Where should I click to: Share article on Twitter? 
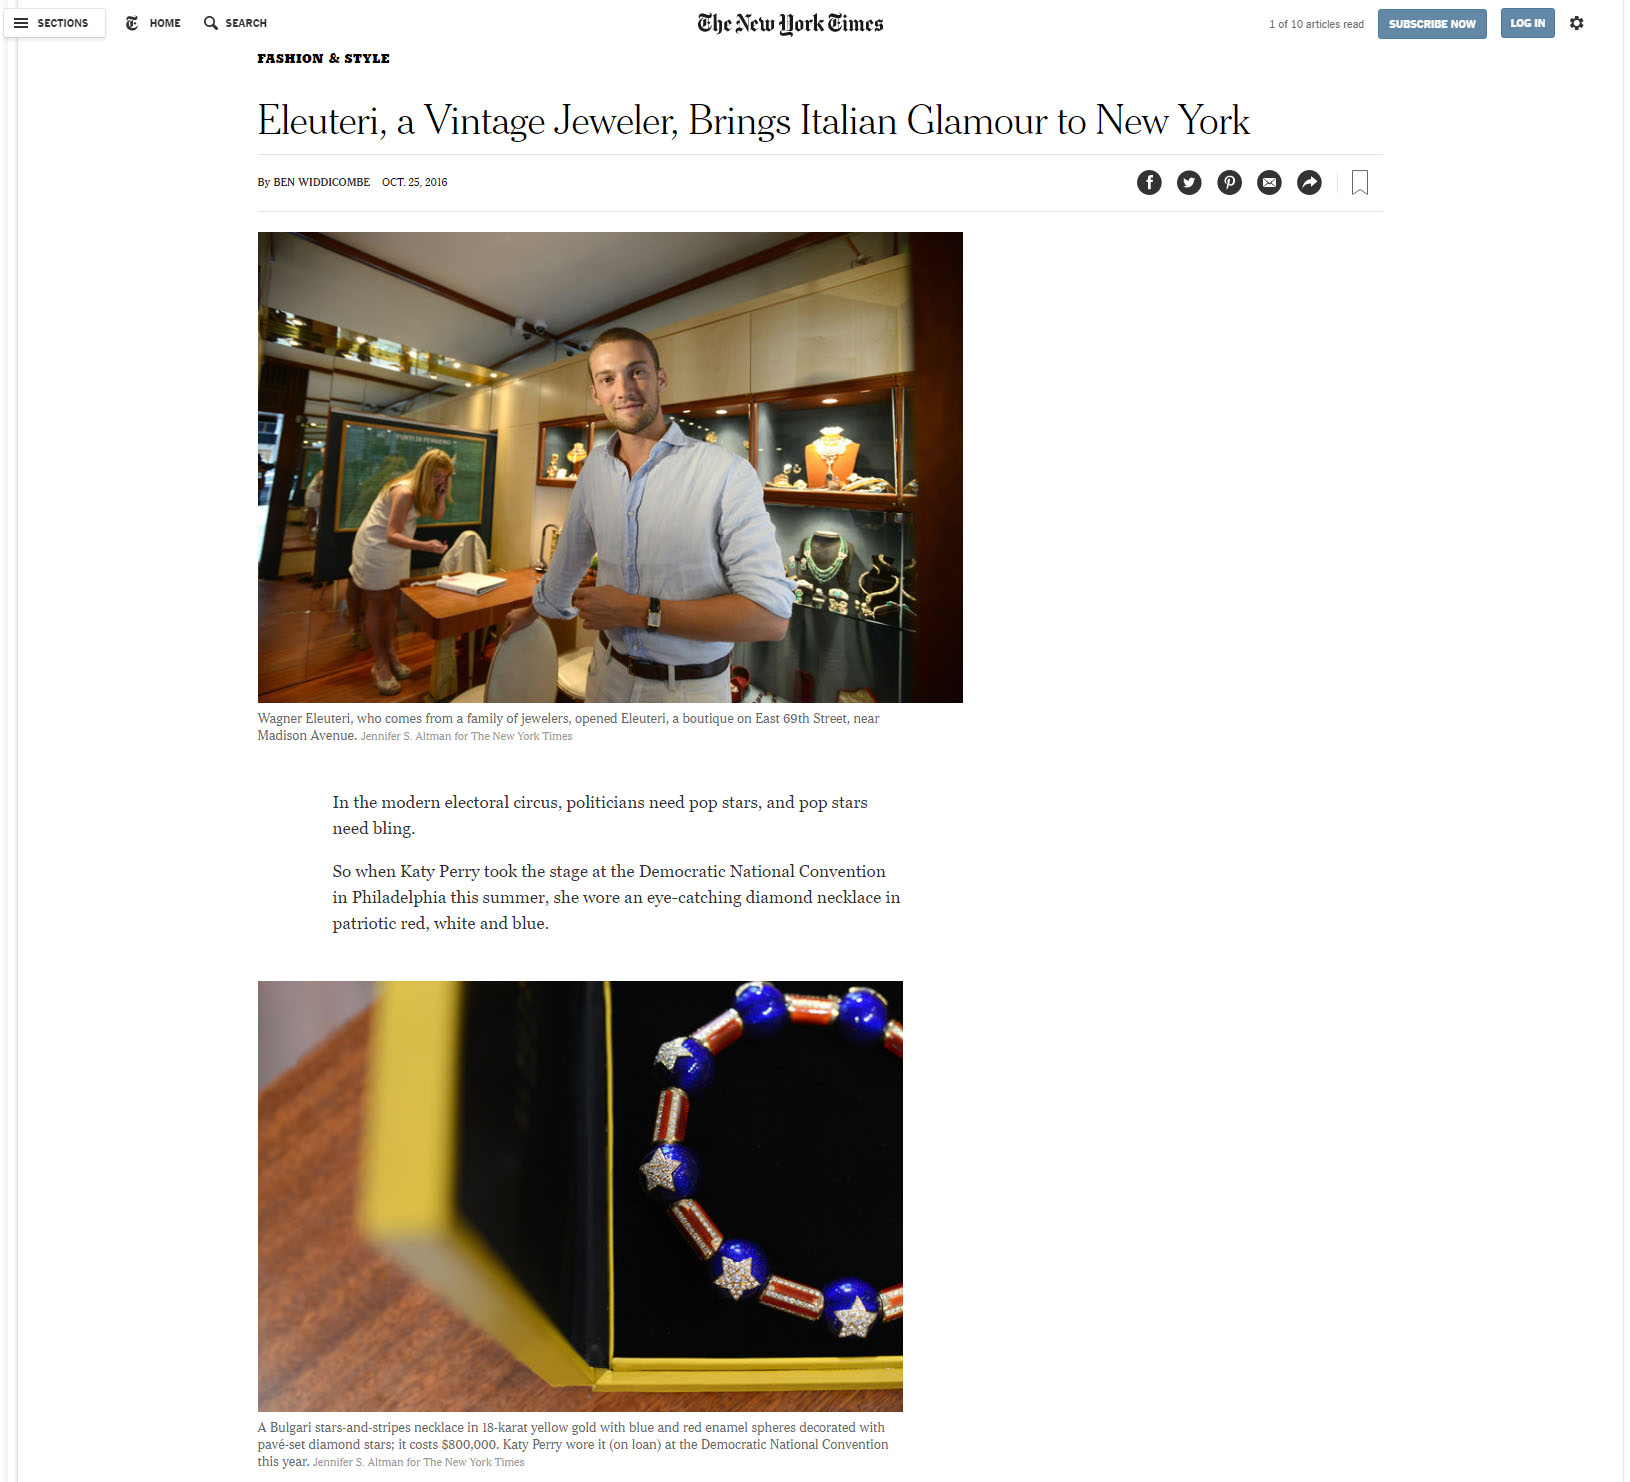1189,182
